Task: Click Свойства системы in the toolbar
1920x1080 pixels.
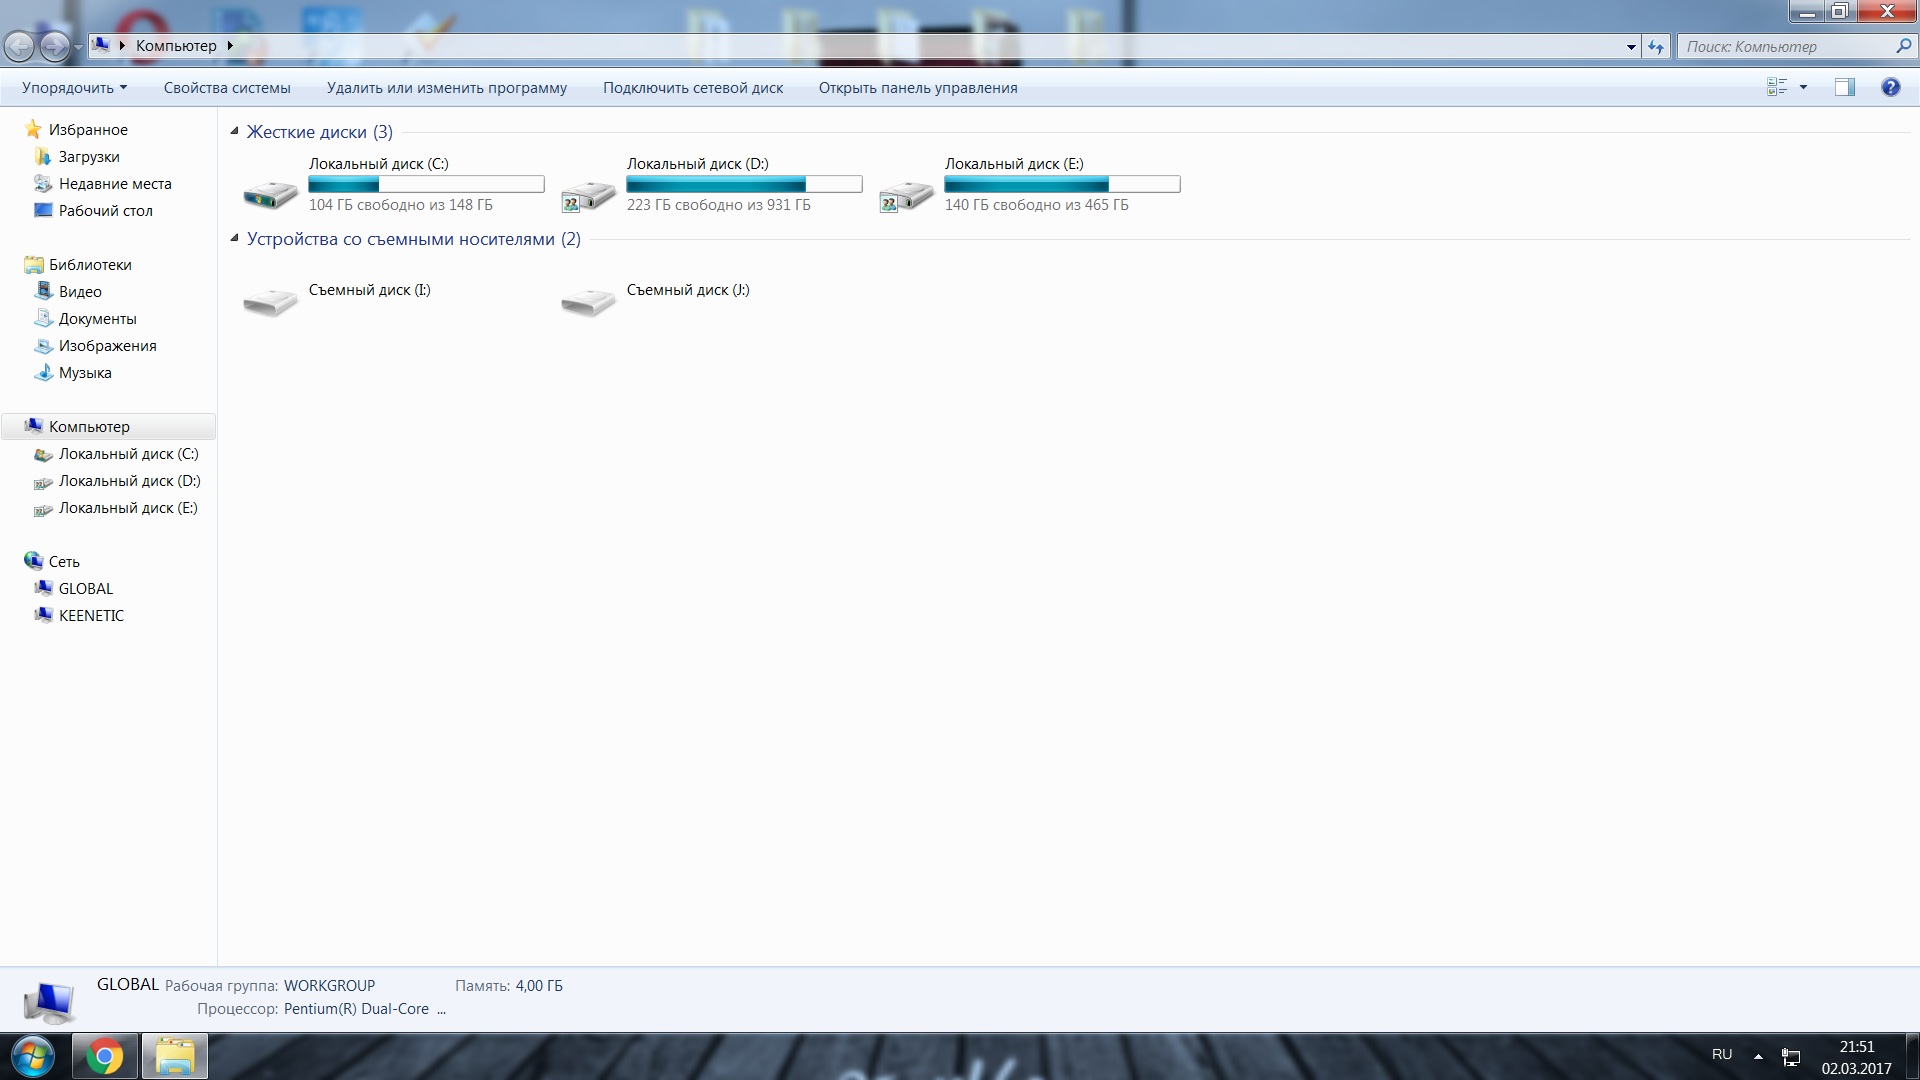Action: pyautogui.click(x=227, y=88)
